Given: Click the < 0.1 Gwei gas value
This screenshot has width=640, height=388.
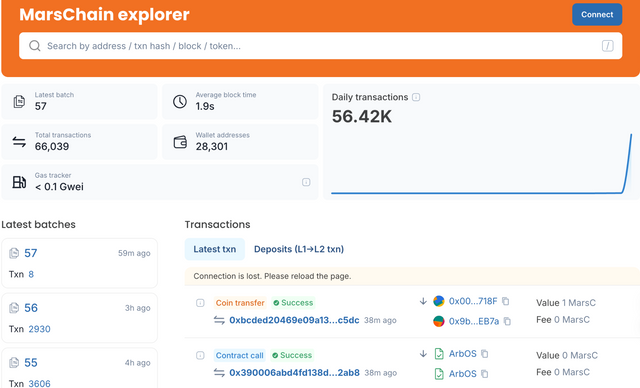Looking at the screenshot, I should pos(59,187).
